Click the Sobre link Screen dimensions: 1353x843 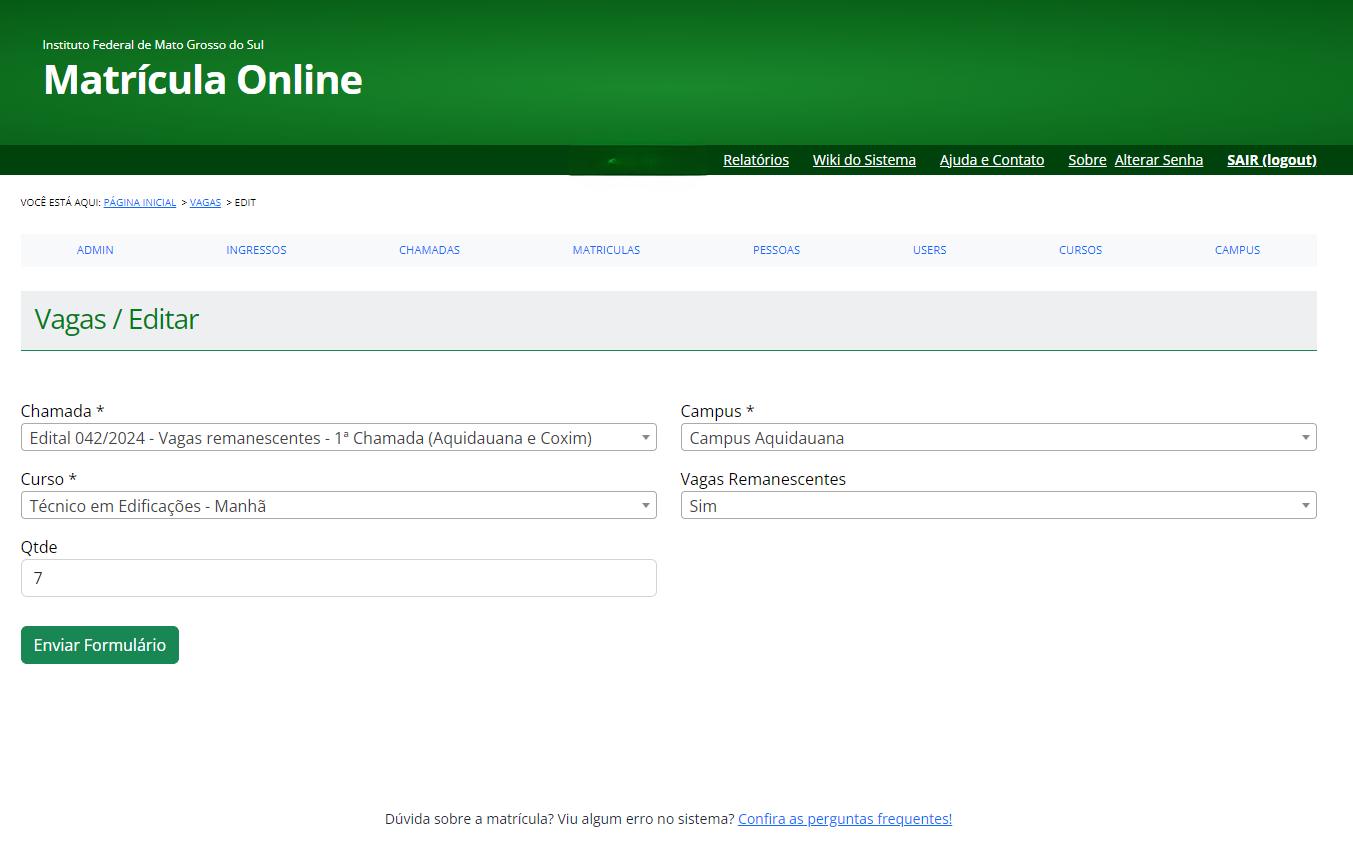click(1087, 160)
